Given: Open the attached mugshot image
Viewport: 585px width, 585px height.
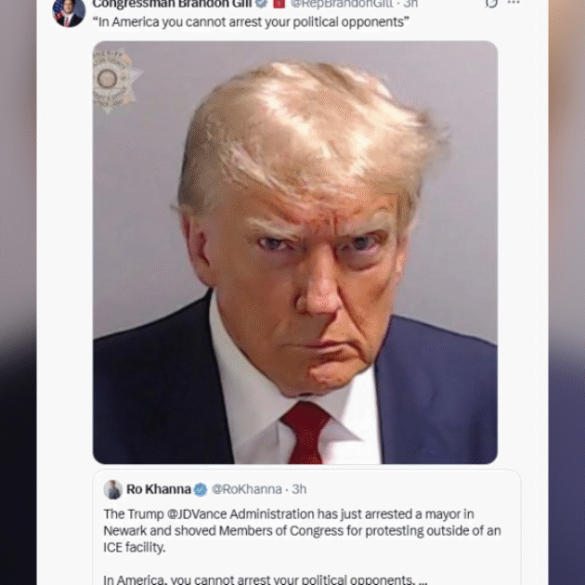Looking at the screenshot, I should [x=295, y=253].
